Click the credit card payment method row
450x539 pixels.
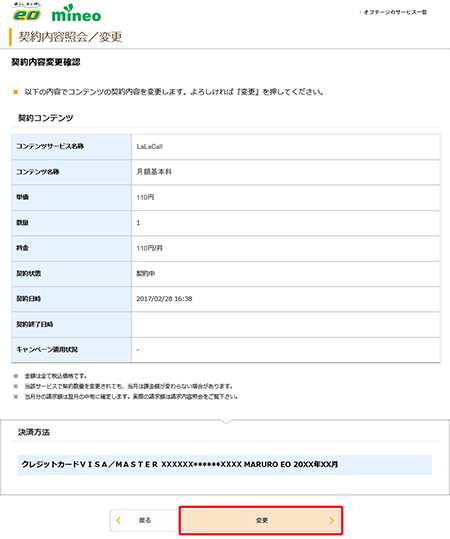[225, 465]
